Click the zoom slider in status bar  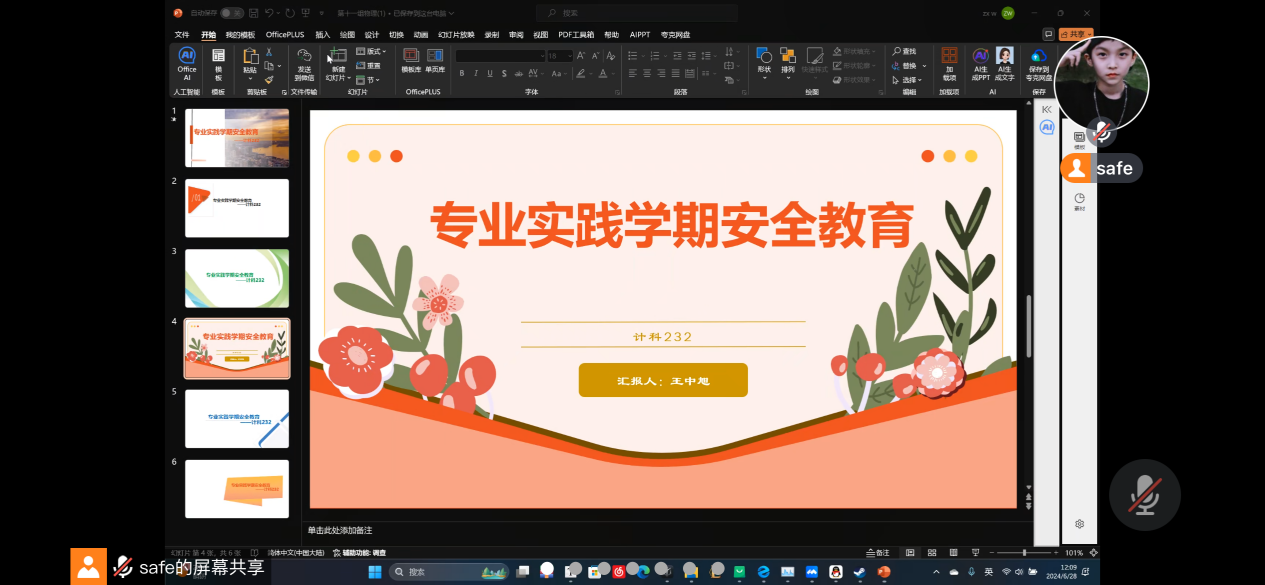point(1024,552)
